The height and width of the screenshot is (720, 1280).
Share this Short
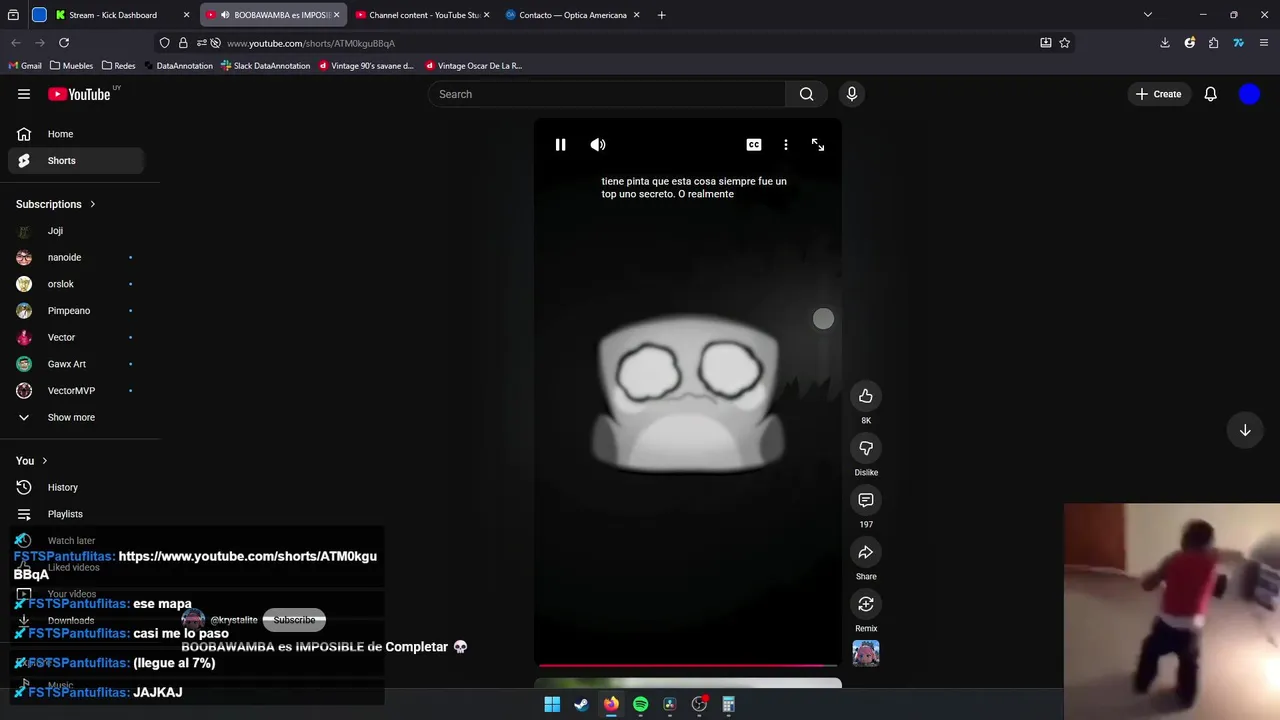(x=866, y=552)
